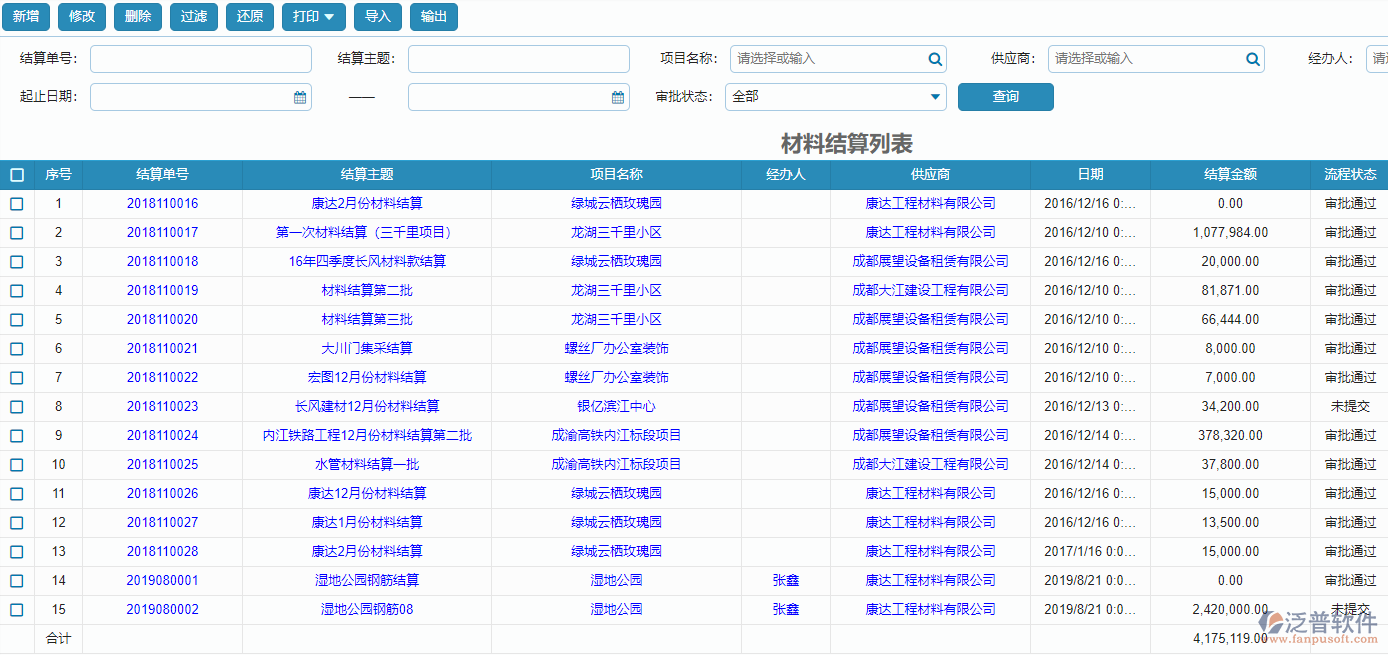Open the end date calendar picker icon
Viewport: 1388px width, 655px height.
click(617, 96)
